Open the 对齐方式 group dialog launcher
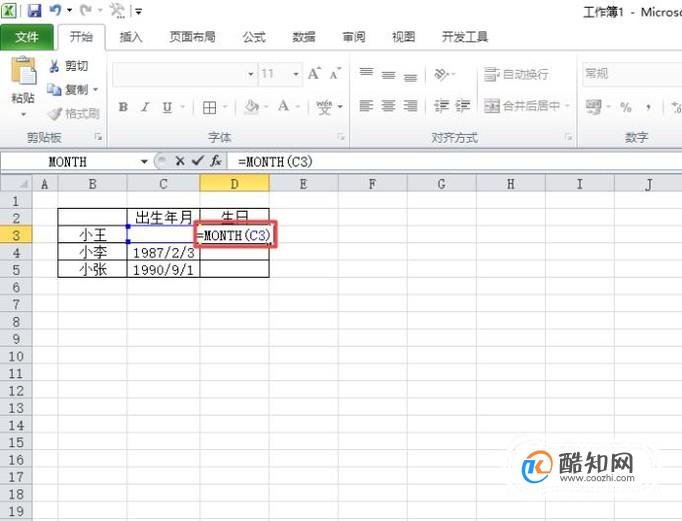The height and width of the screenshot is (521, 682). [x=568, y=137]
